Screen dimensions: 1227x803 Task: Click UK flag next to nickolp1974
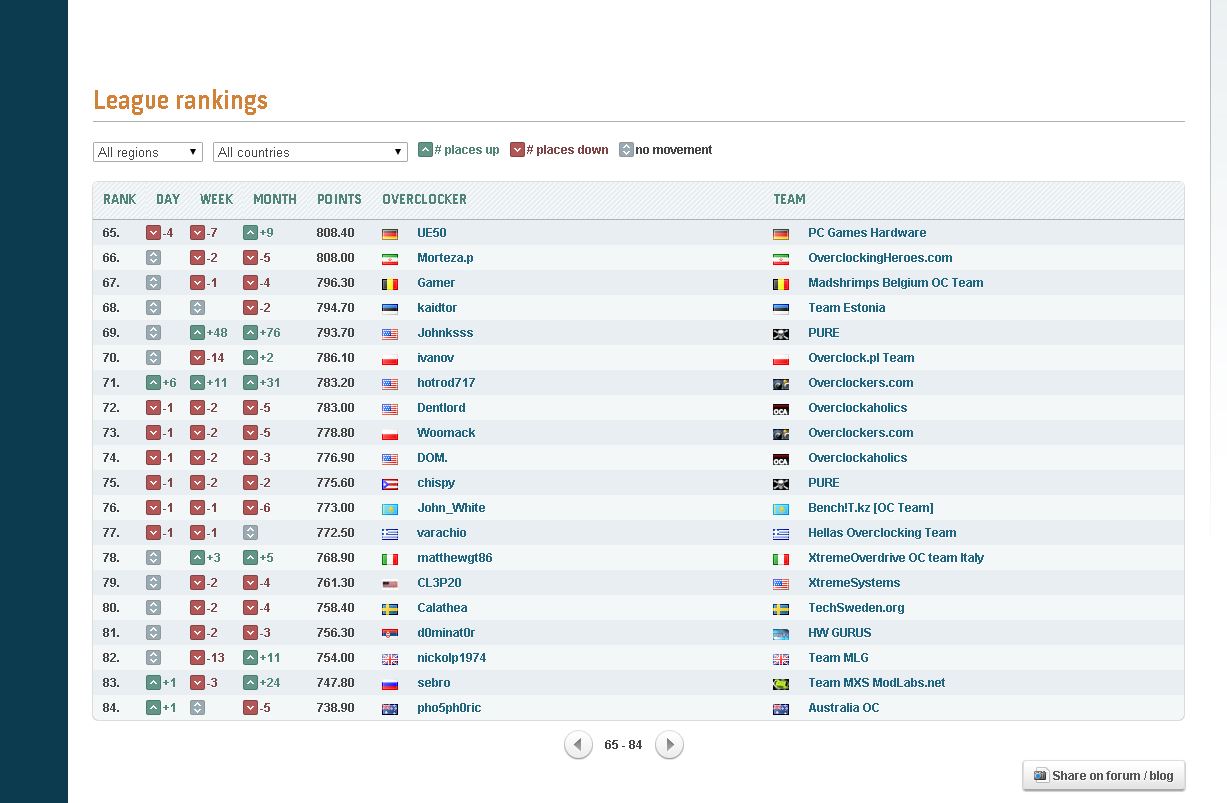[390, 658]
